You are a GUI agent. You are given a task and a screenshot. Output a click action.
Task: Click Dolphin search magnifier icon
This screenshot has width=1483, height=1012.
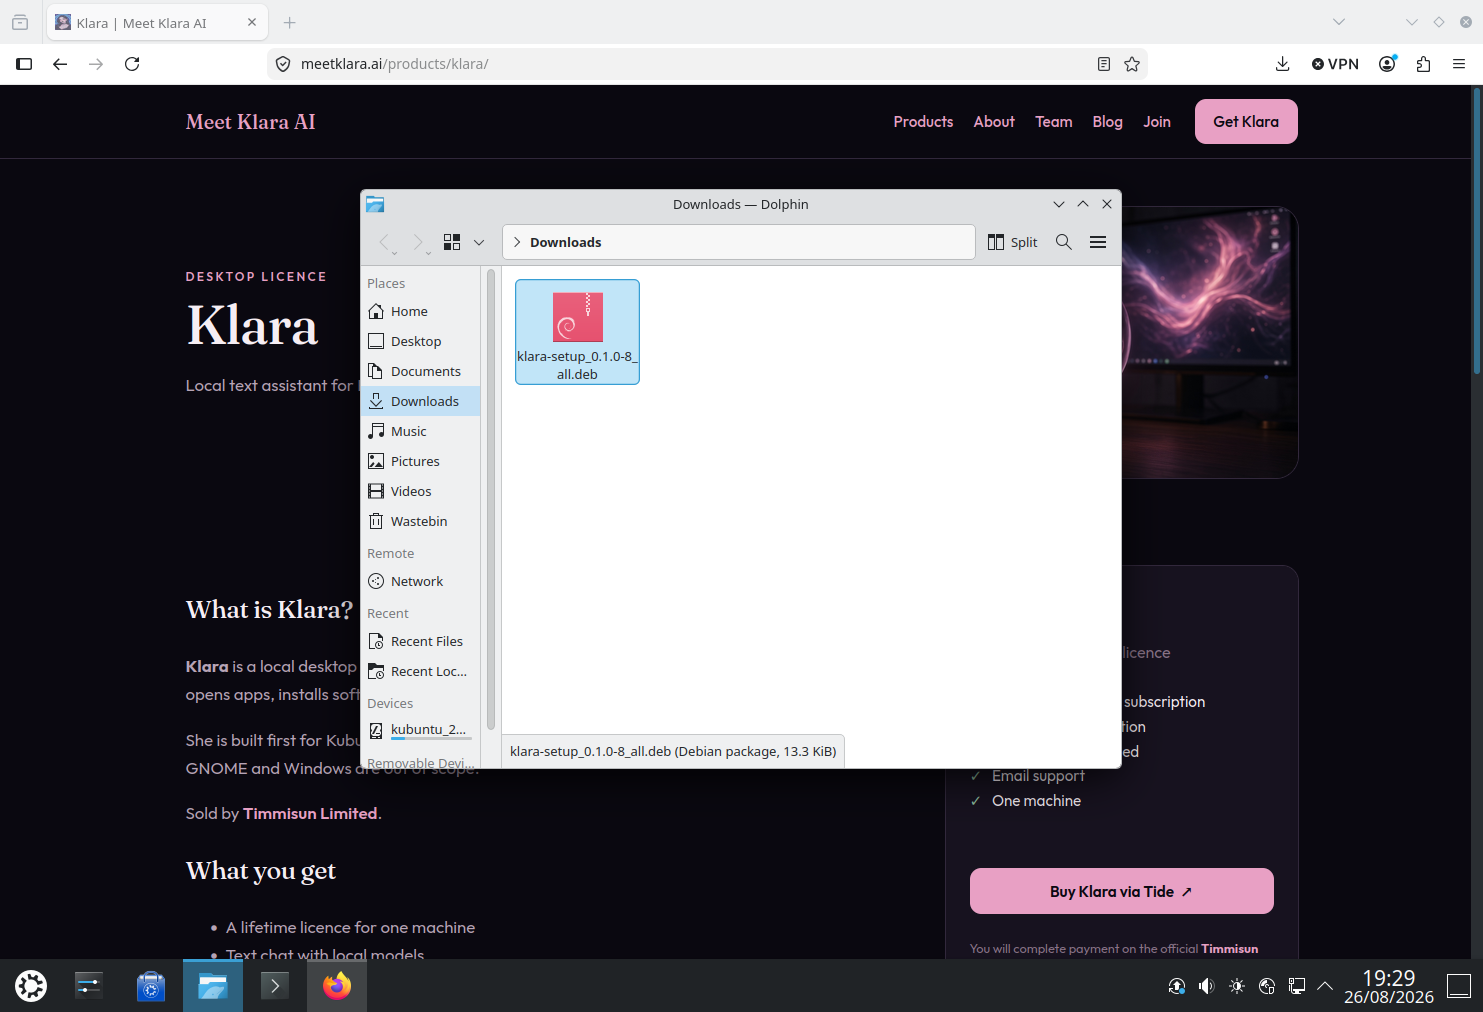pyautogui.click(x=1064, y=242)
